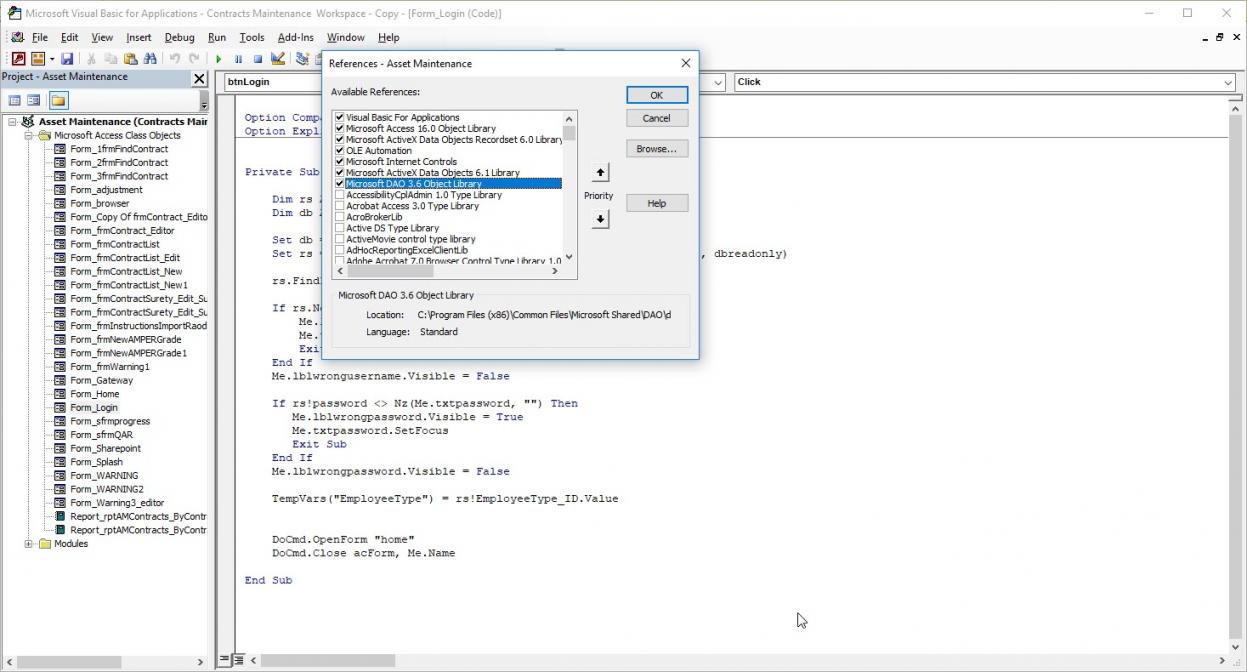
Task: Click the View Microsoft Access toolbar icon
Action: click(x=18, y=59)
